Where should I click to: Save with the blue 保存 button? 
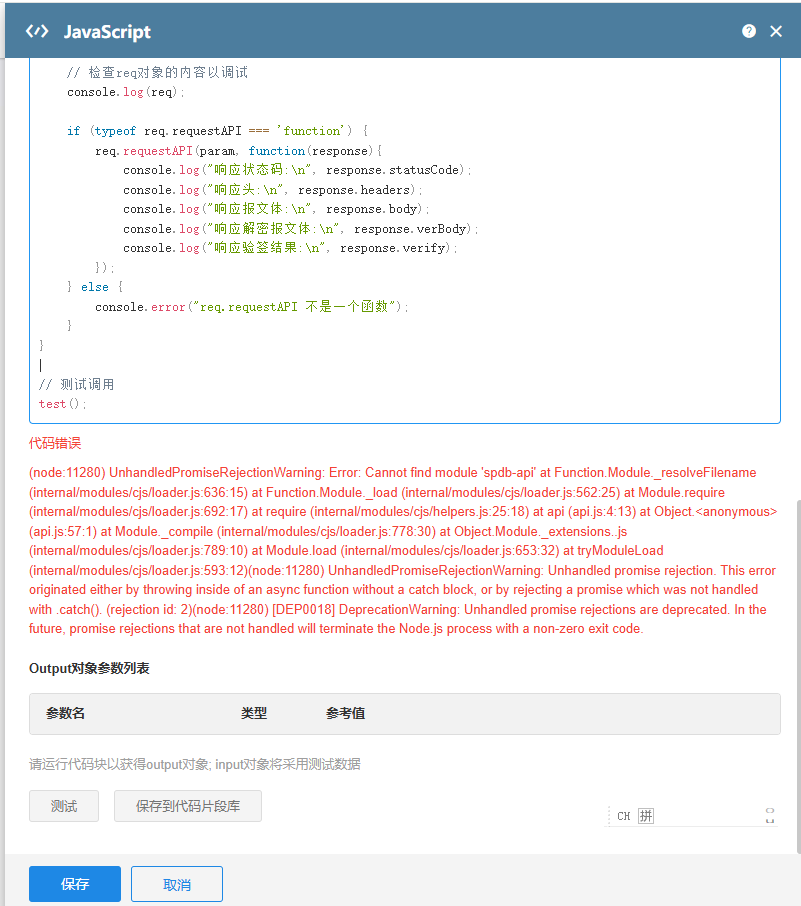coord(75,883)
